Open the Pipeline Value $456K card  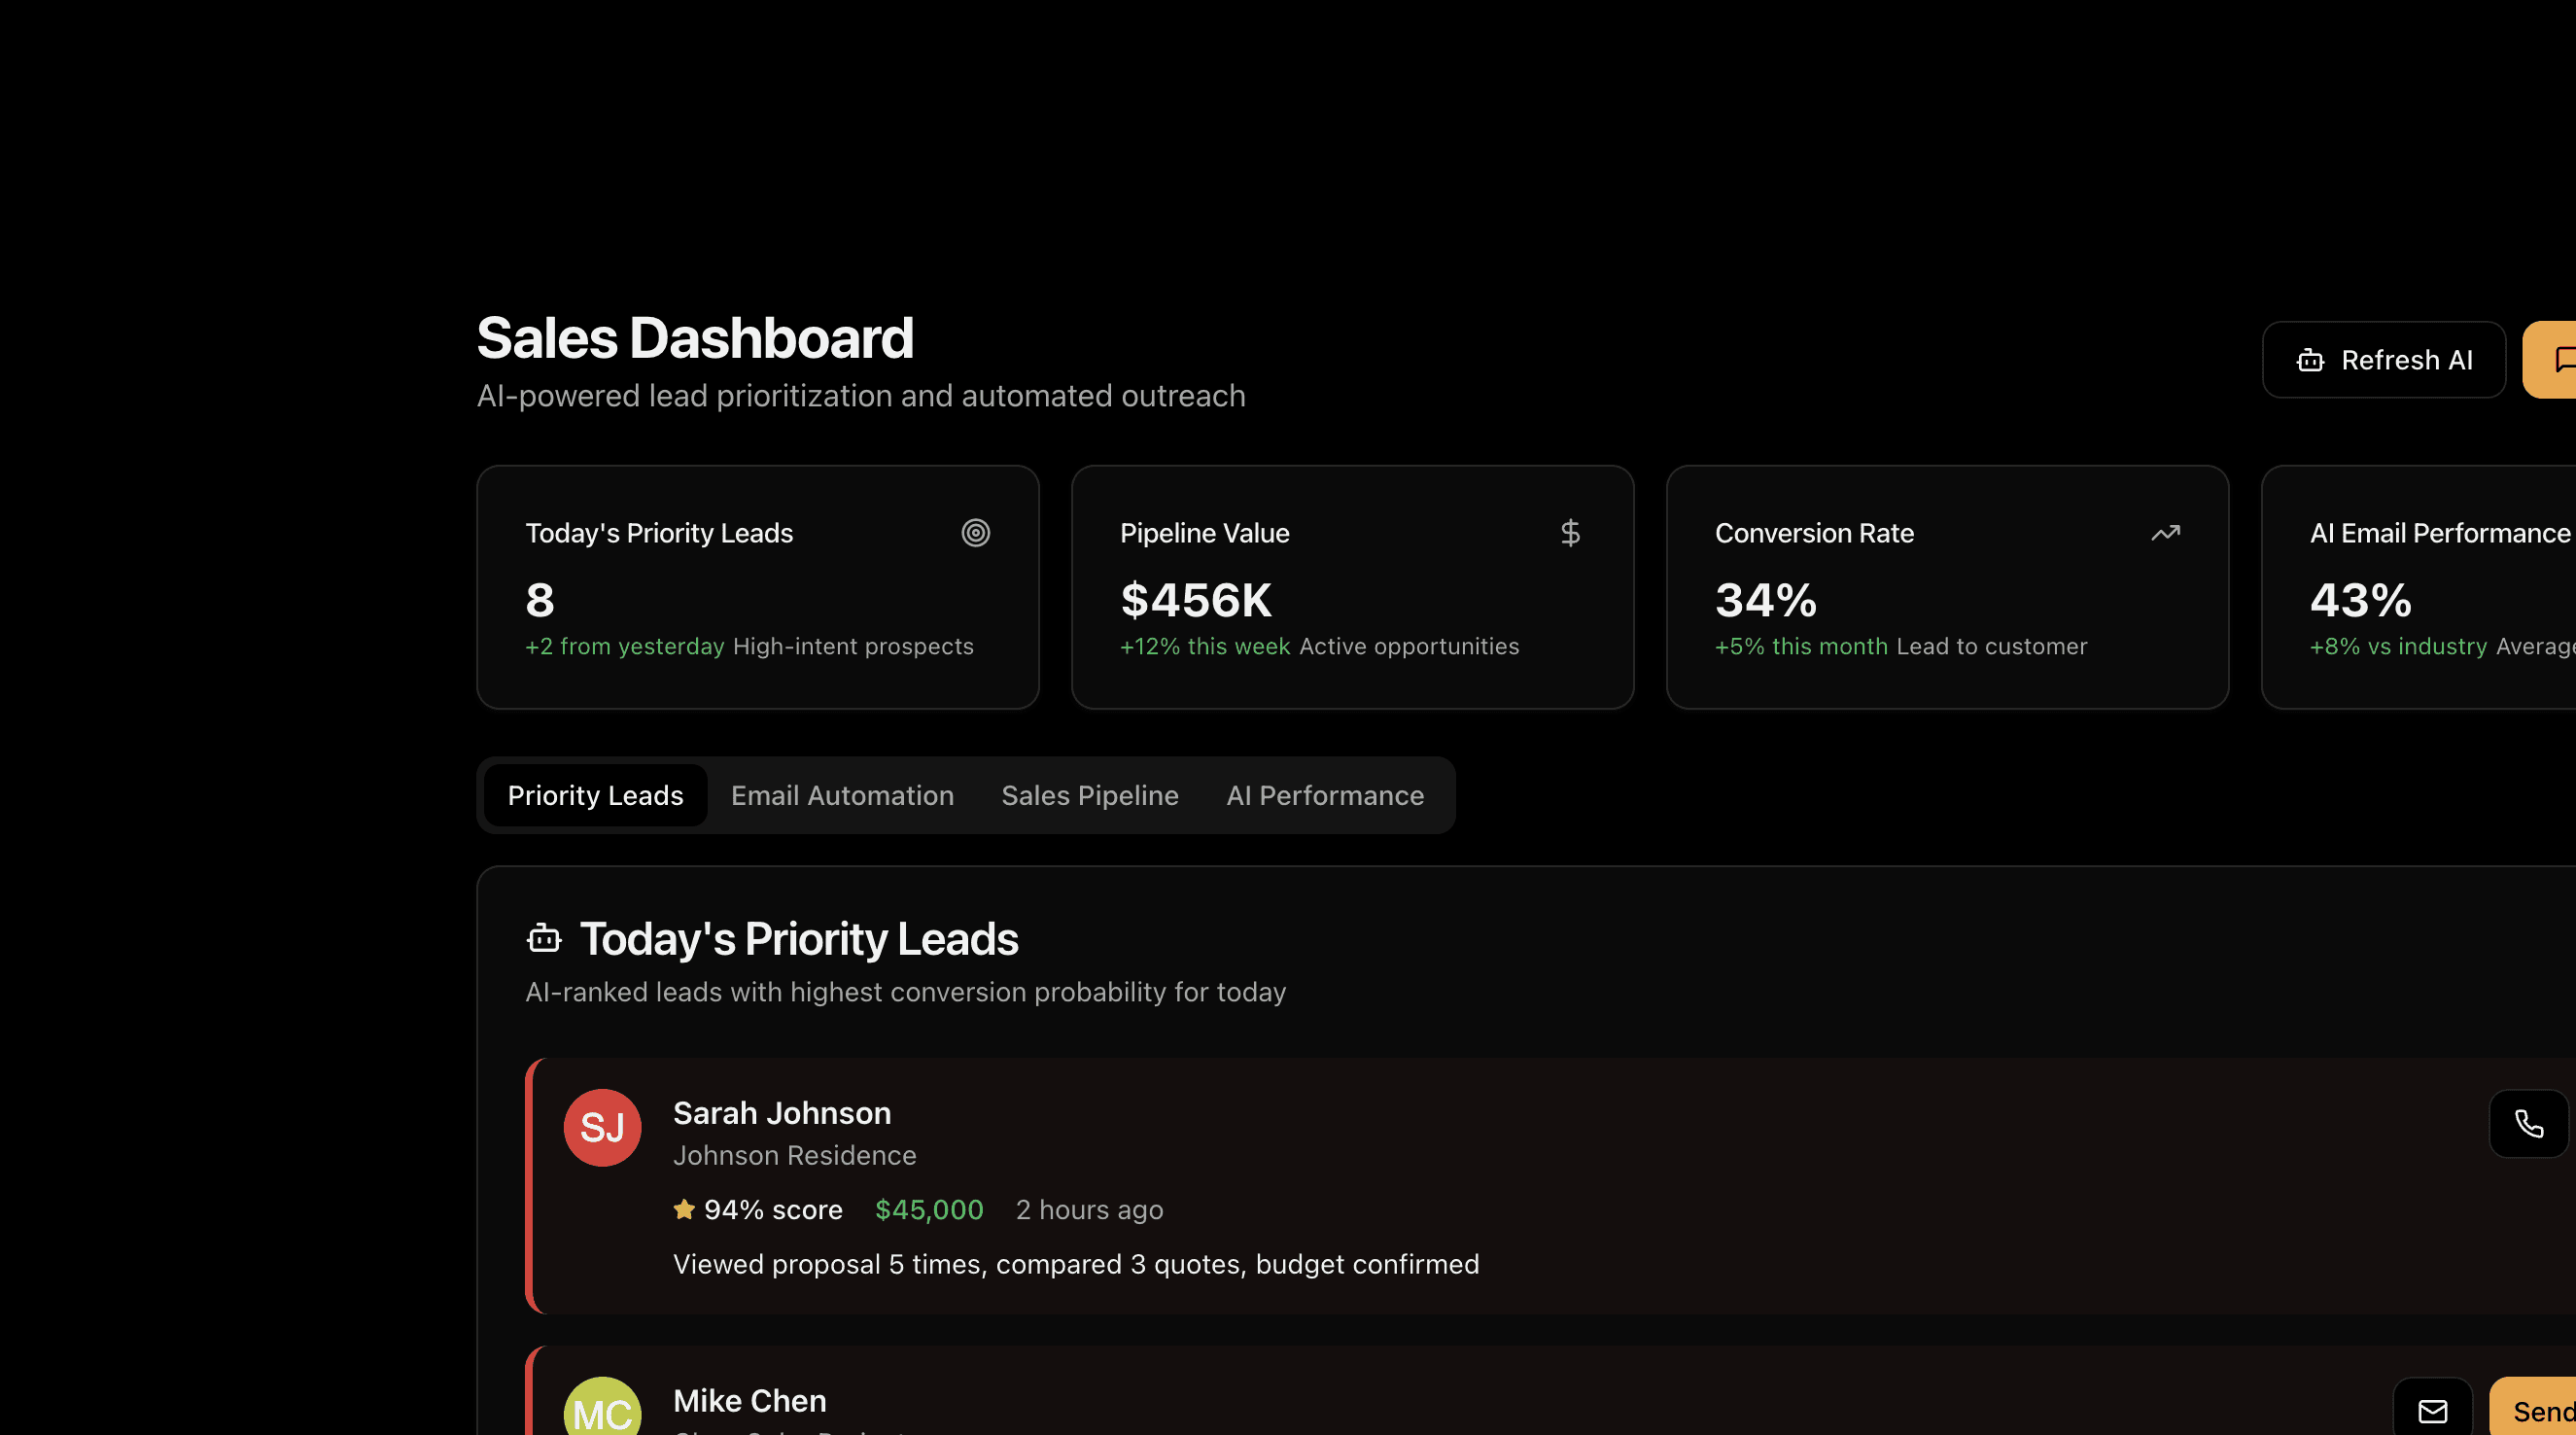point(1352,587)
